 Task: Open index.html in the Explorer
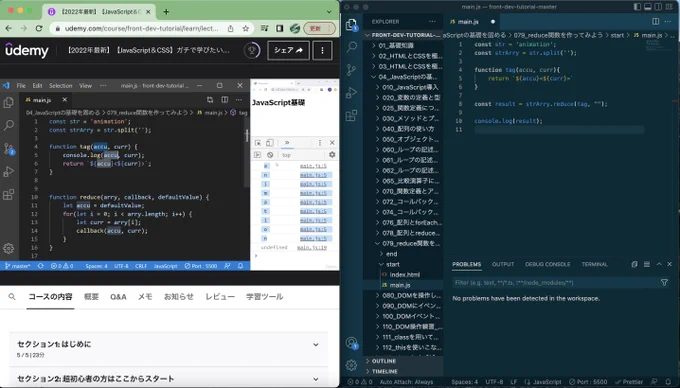pos(404,274)
